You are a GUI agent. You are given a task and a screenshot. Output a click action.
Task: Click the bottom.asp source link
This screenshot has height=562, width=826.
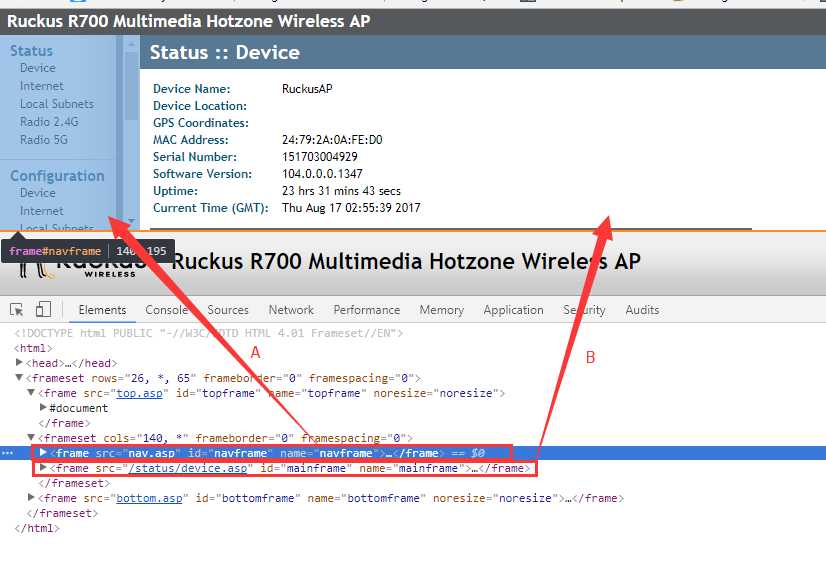[149, 498]
